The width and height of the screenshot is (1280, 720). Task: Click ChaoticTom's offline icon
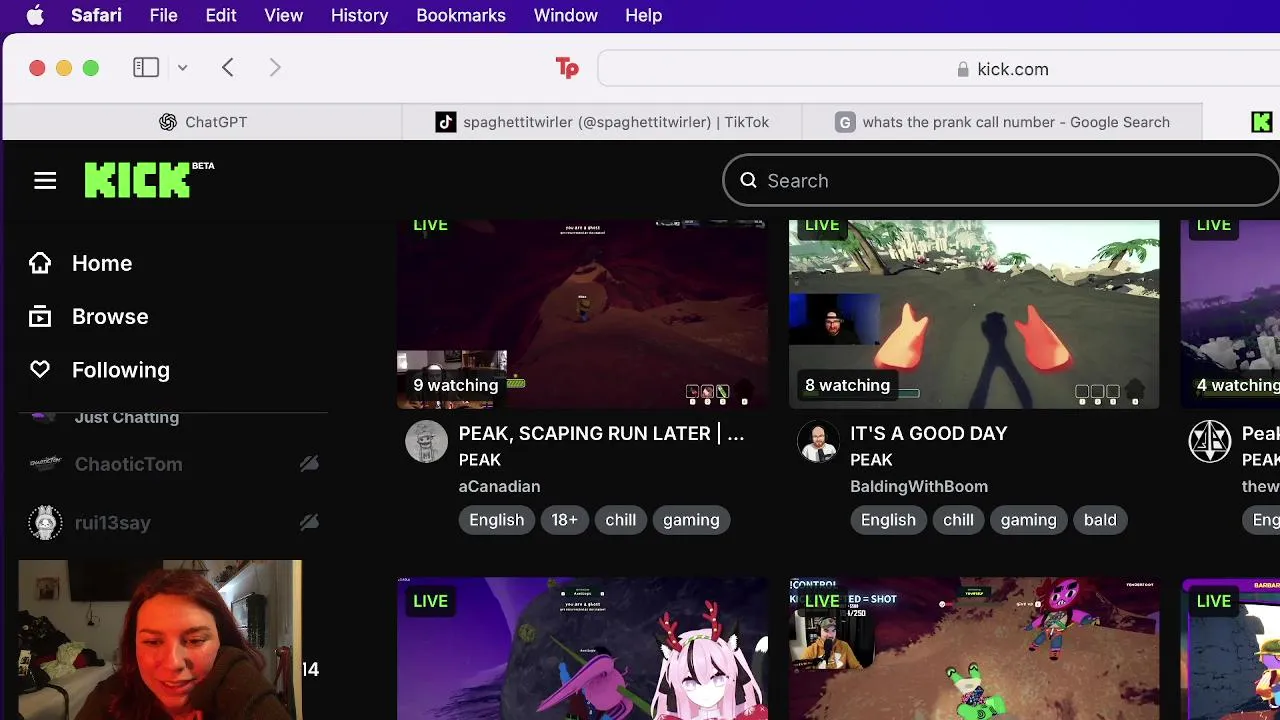309,463
